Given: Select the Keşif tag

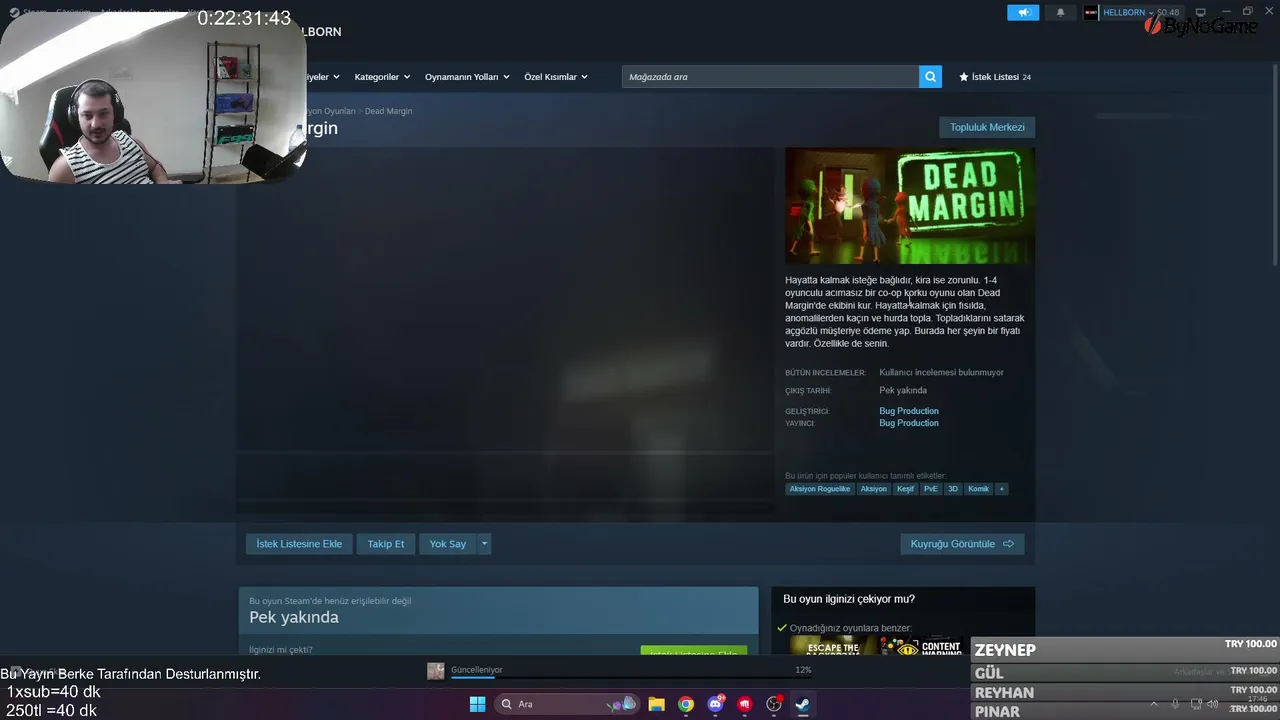Looking at the screenshot, I should coord(905,489).
